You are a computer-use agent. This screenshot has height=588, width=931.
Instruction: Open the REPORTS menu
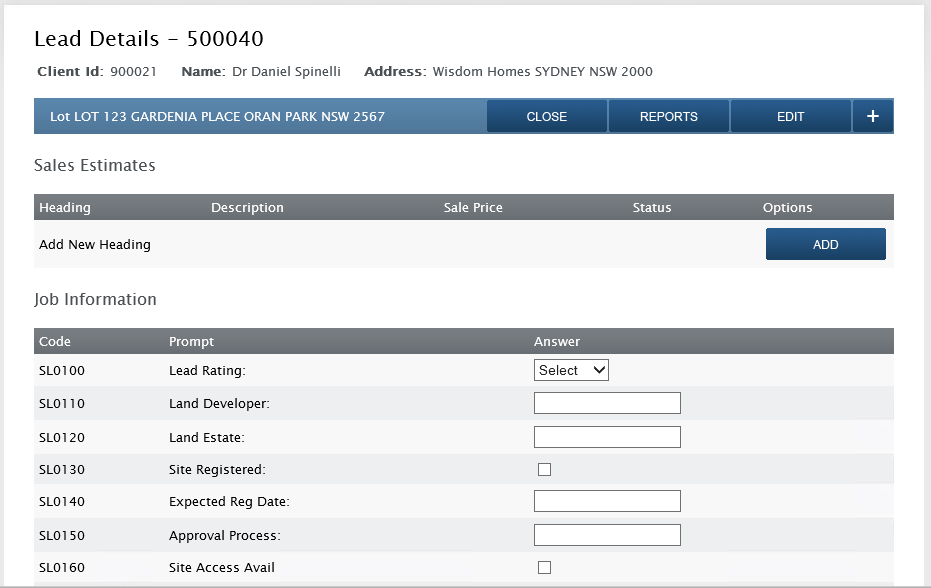coord(669,116)
